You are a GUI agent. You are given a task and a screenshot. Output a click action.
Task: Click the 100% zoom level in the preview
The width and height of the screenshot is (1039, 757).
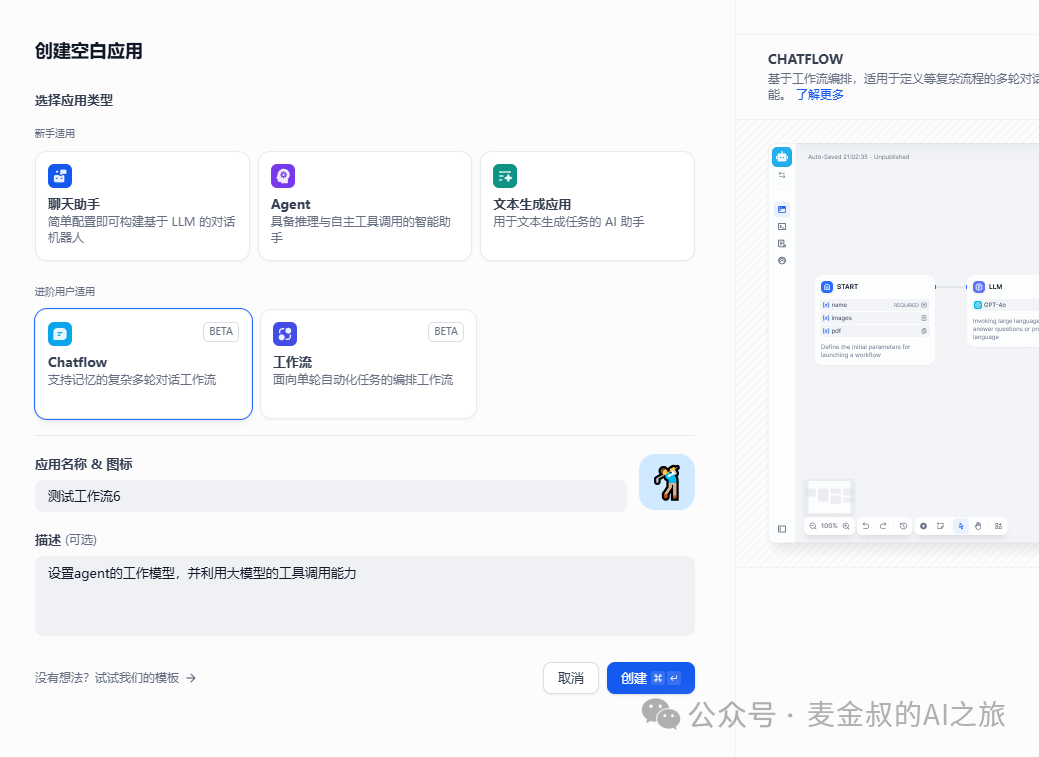pyautogui.click(x=829, y=526)
